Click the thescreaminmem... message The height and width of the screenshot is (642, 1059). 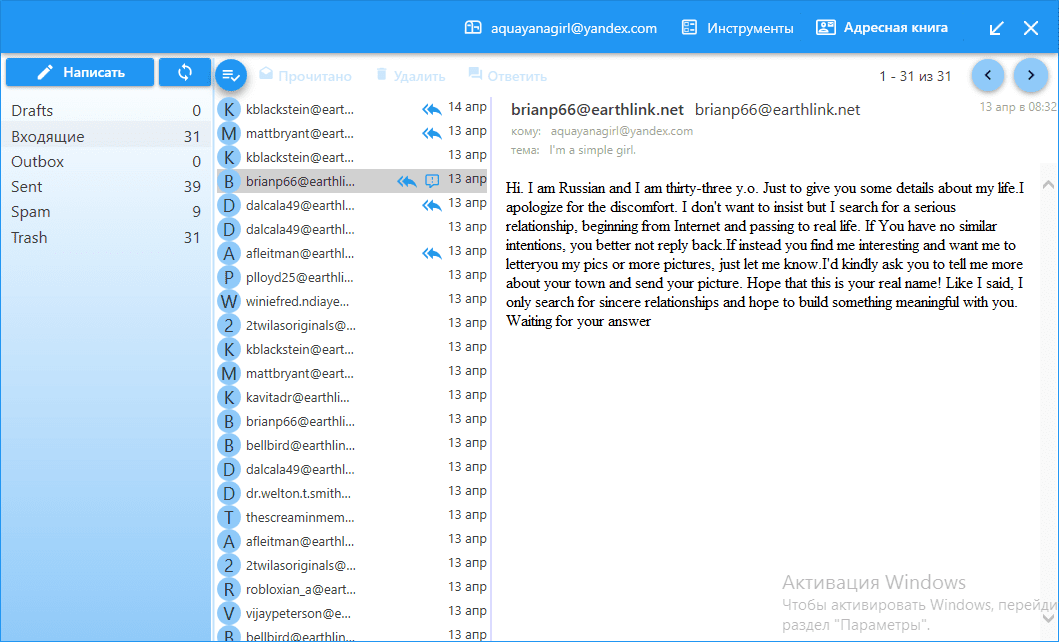[352, 517]
